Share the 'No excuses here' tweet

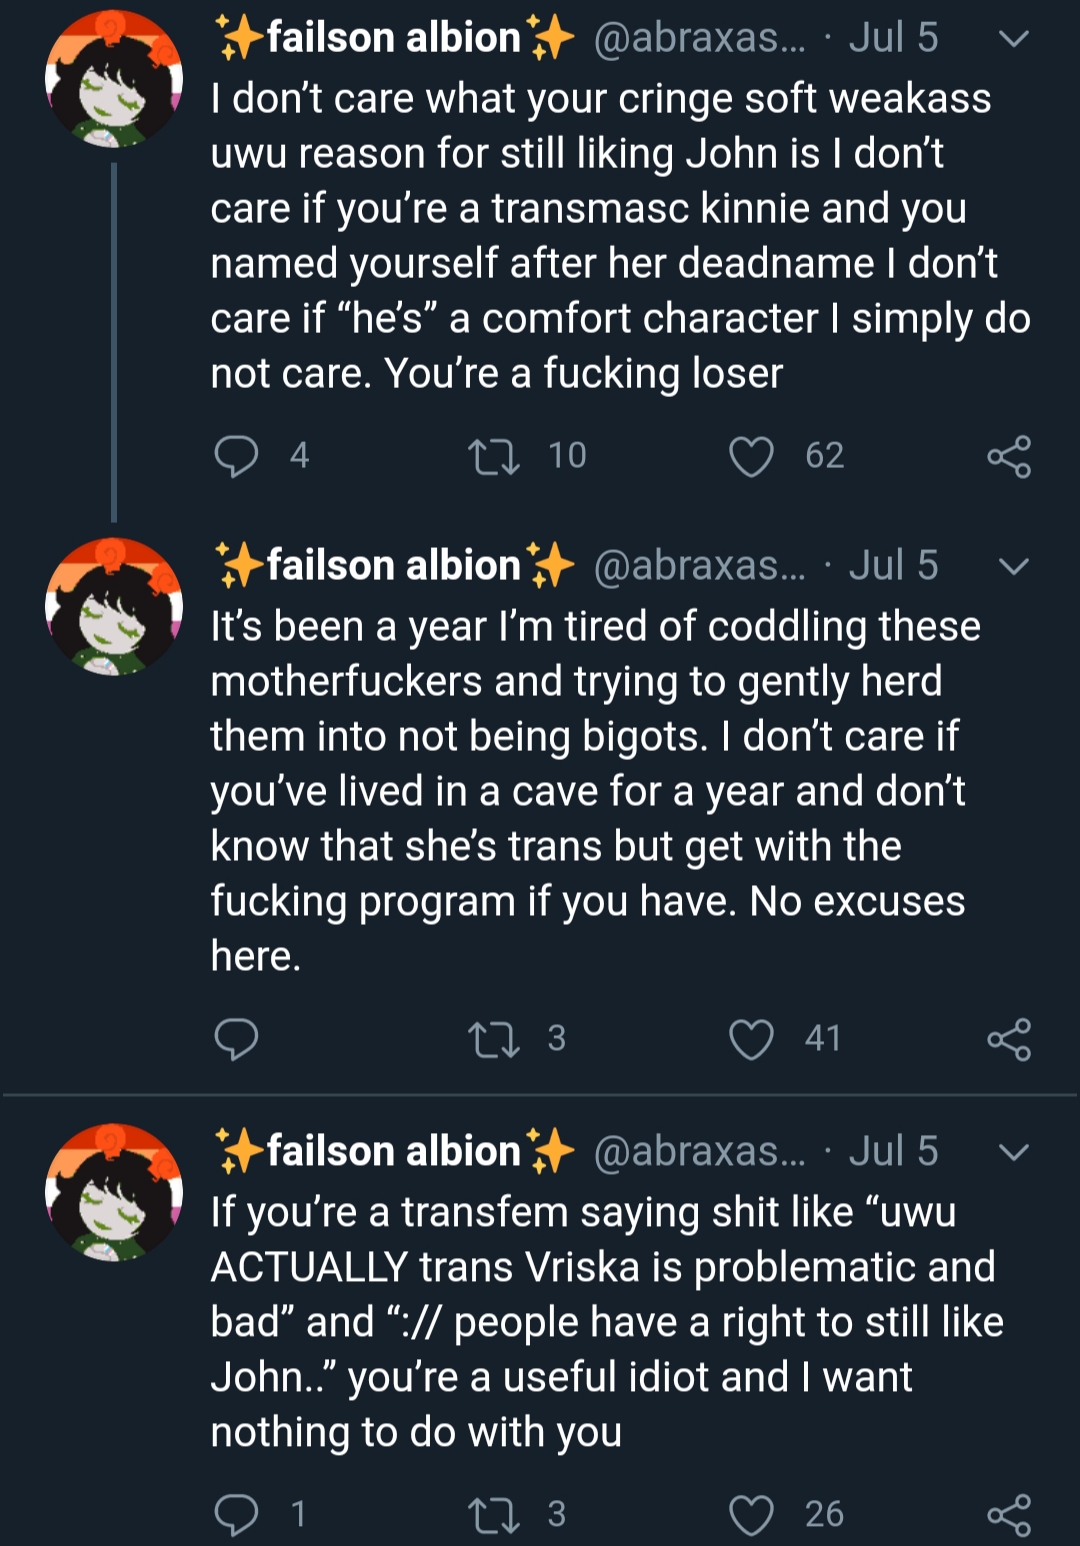tap(1008, 1039)
